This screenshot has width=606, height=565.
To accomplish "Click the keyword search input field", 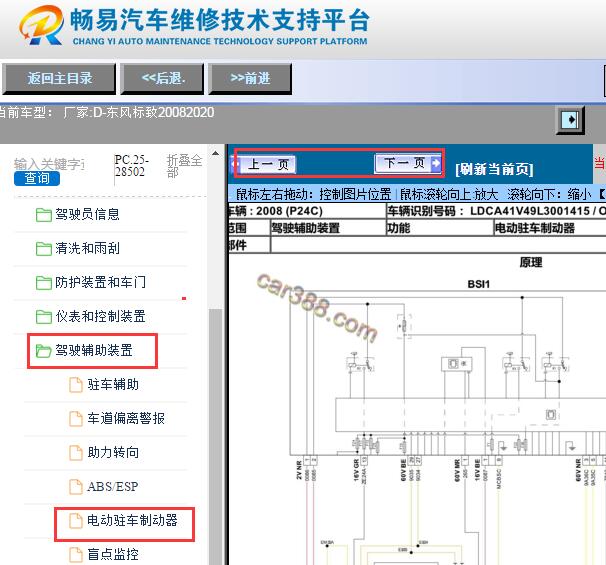I will pyautogui.click(x=49, y=164).
